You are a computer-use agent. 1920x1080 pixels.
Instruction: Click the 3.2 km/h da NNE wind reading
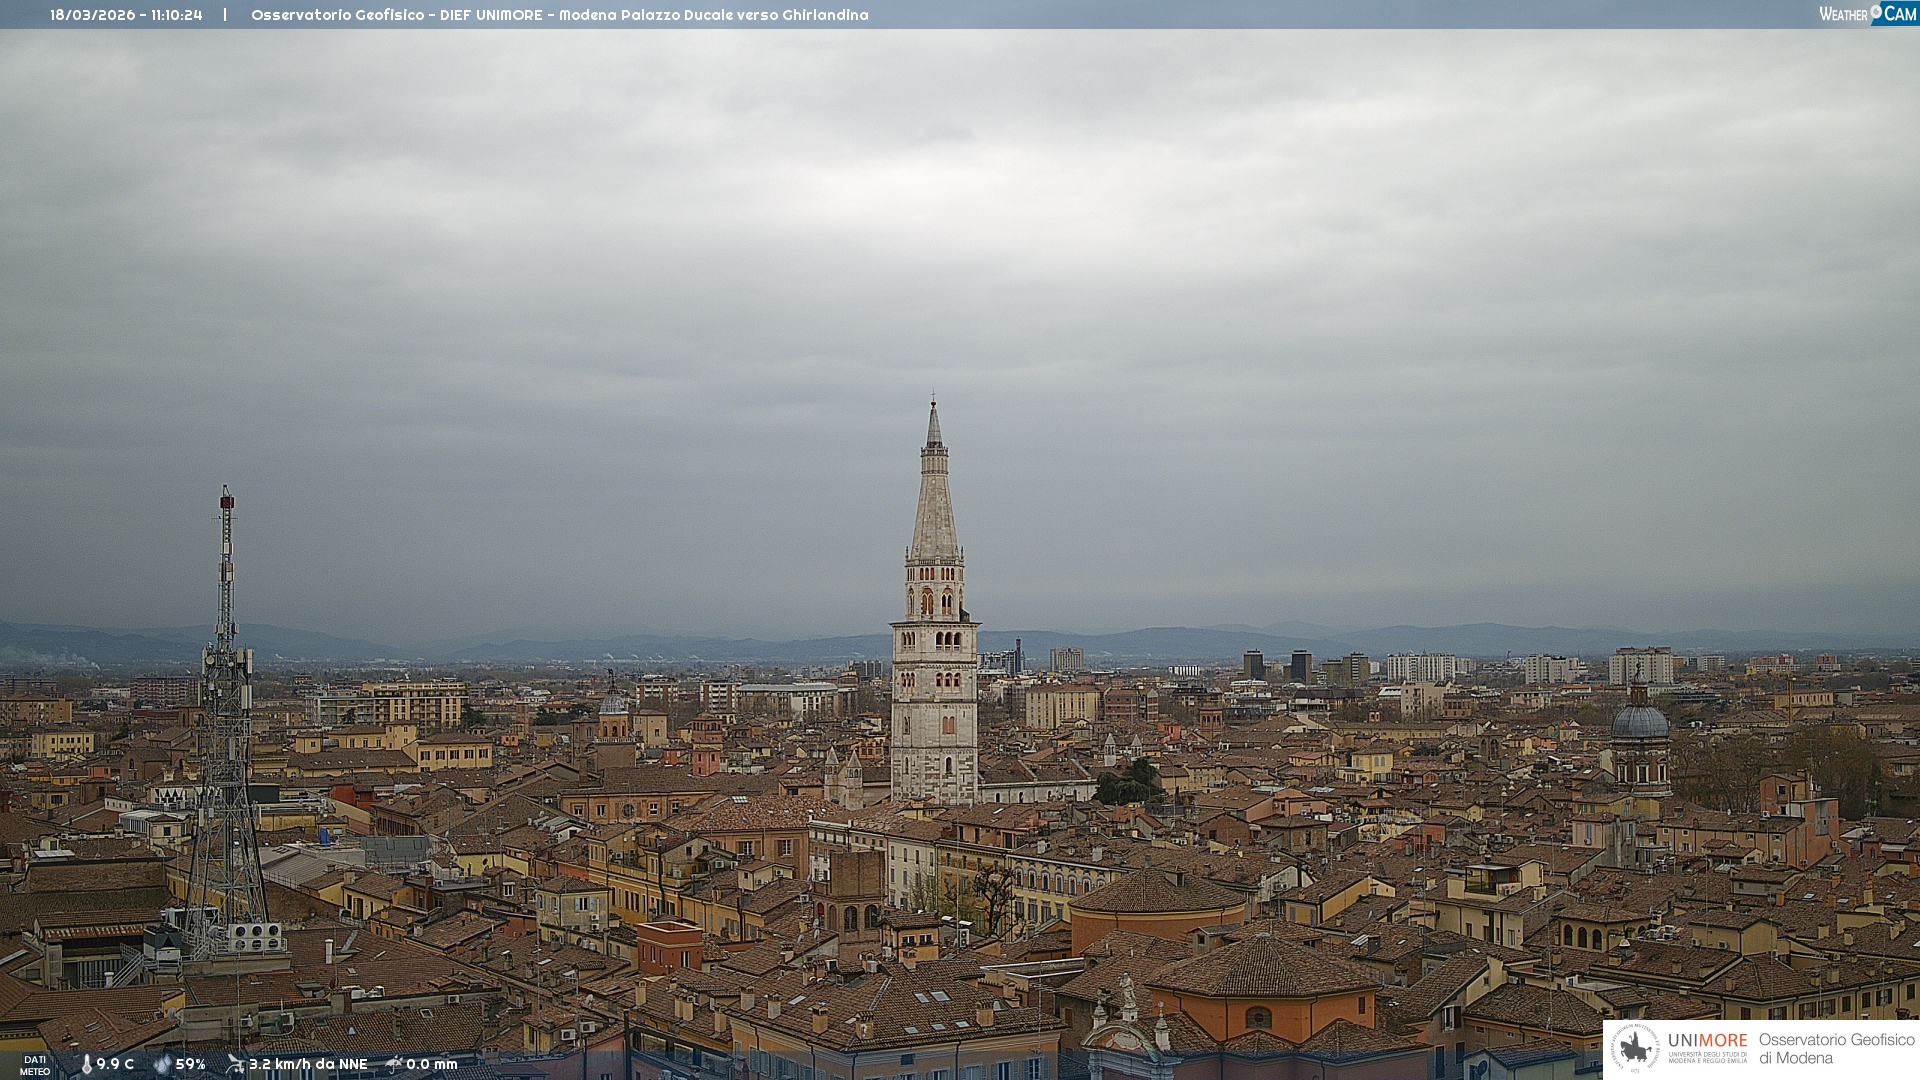[308, 1064]
